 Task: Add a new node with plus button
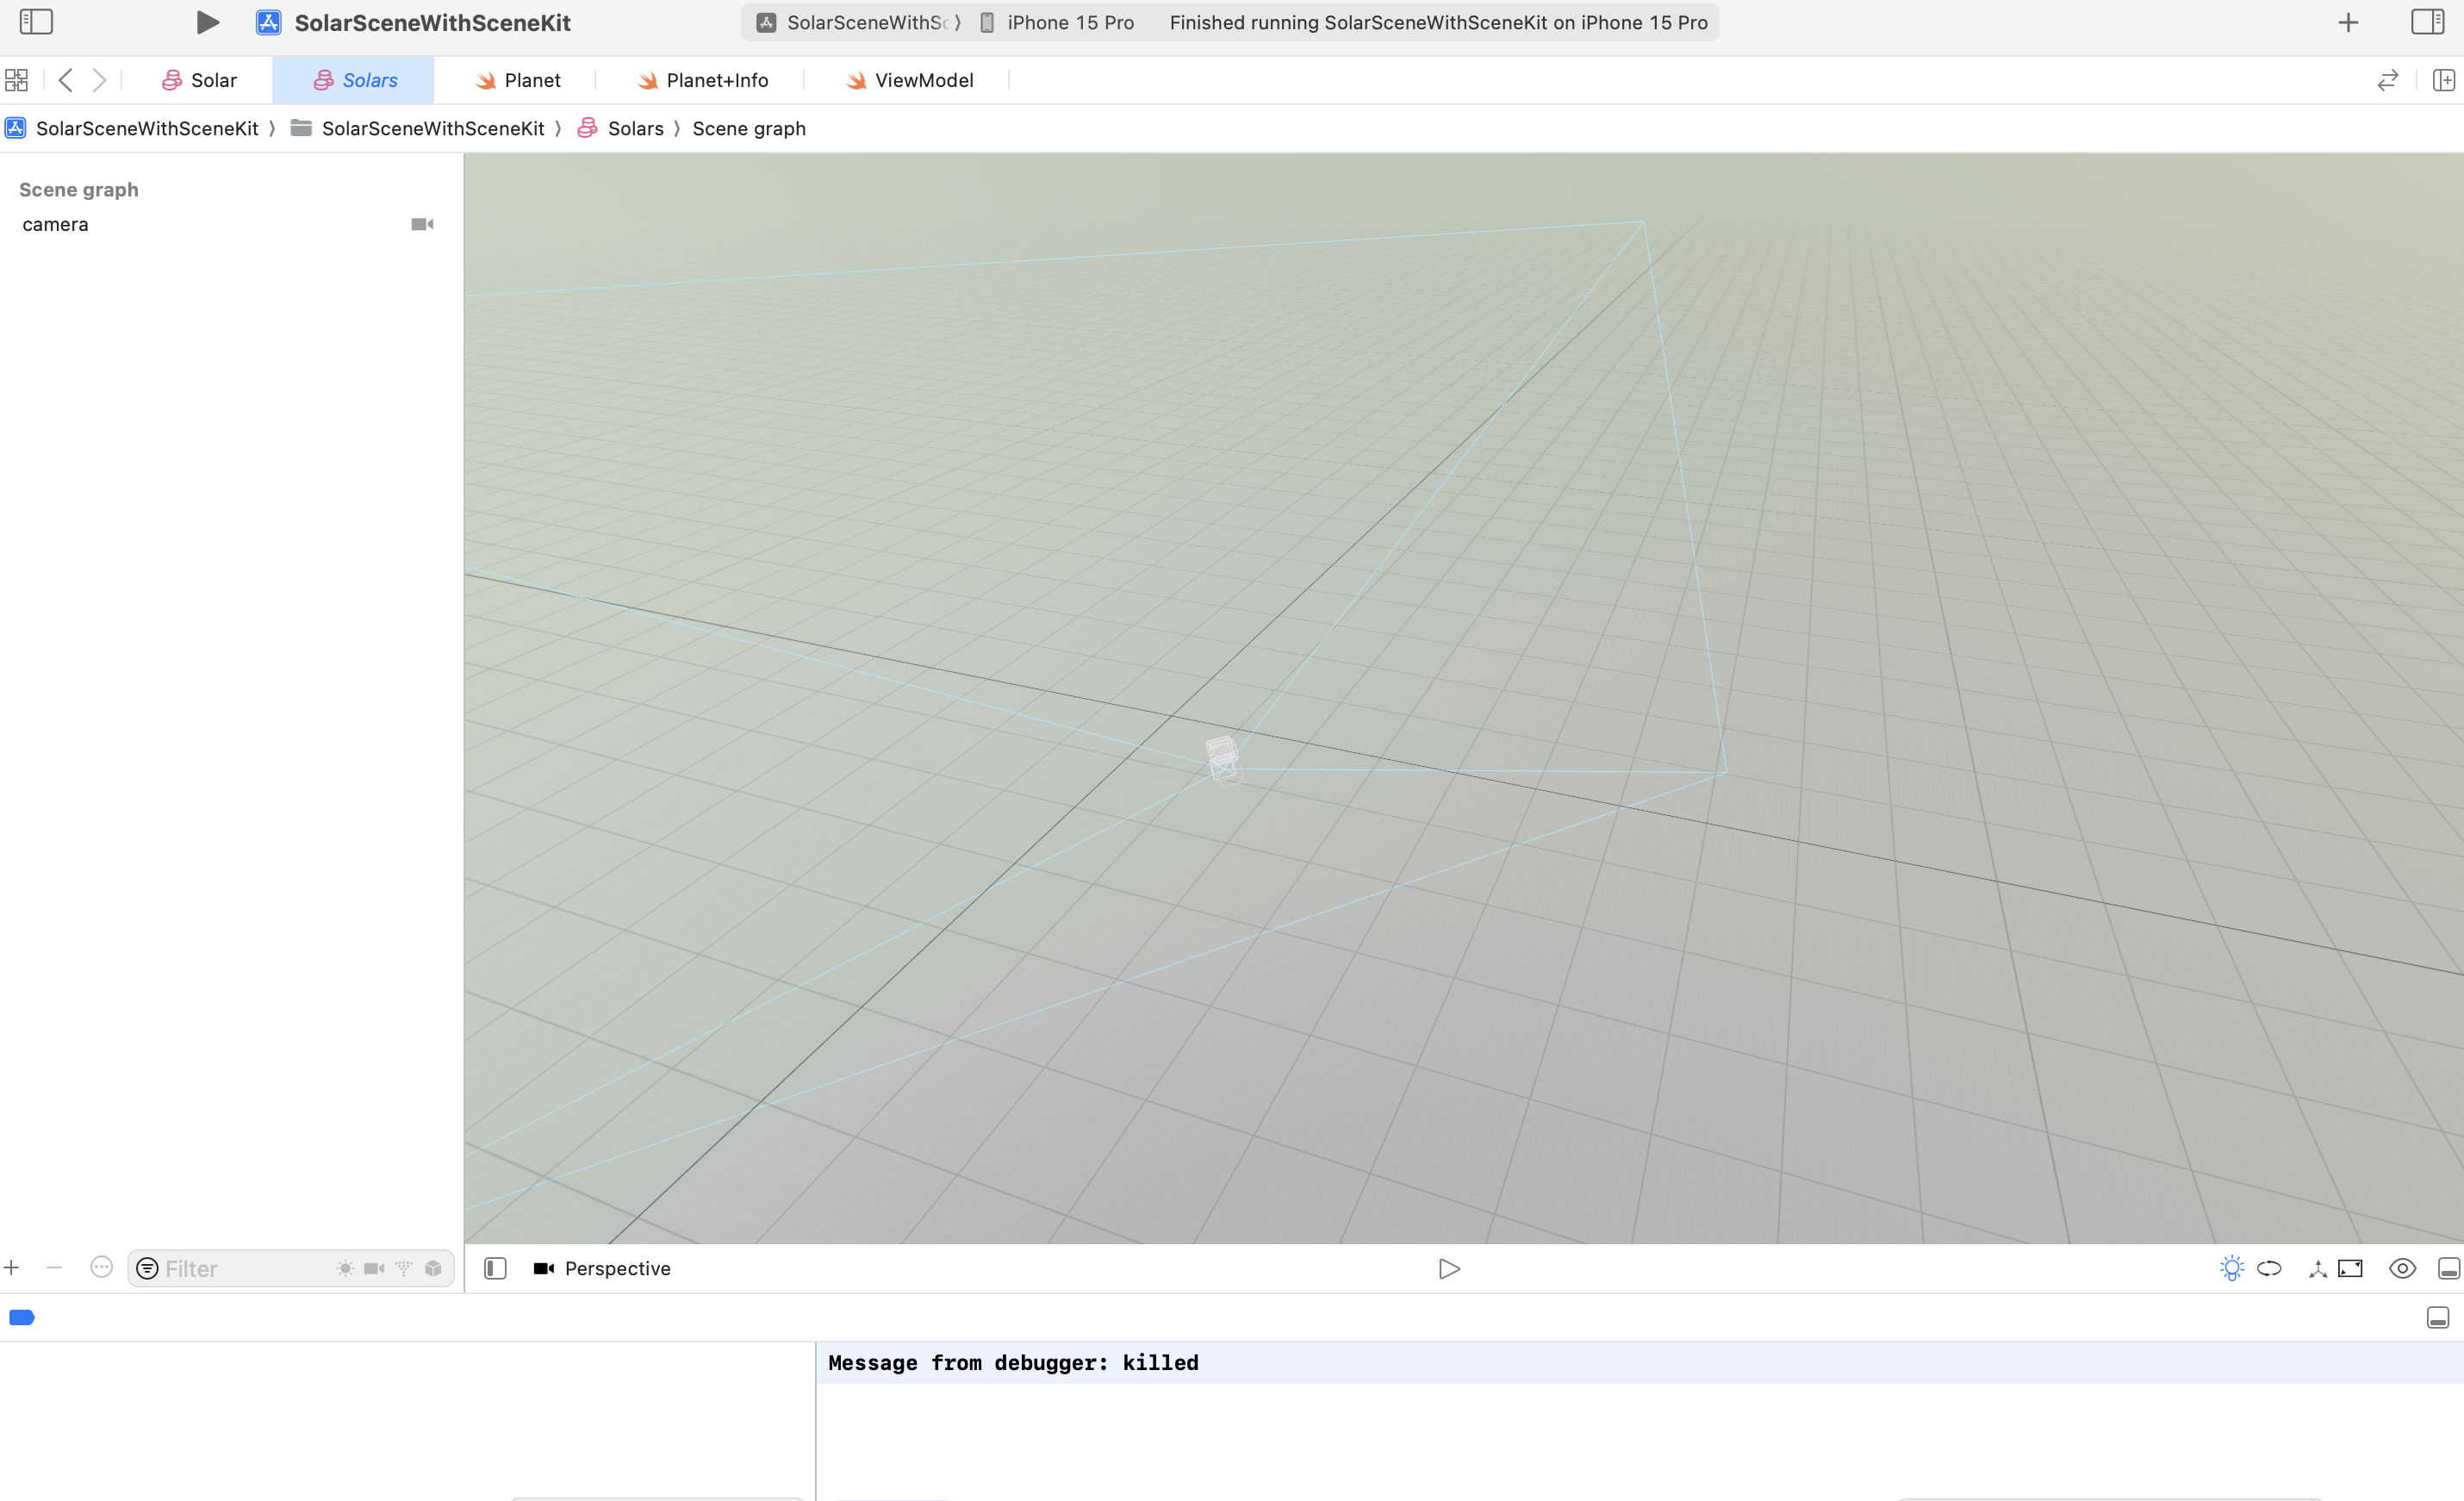(12, 1268)
